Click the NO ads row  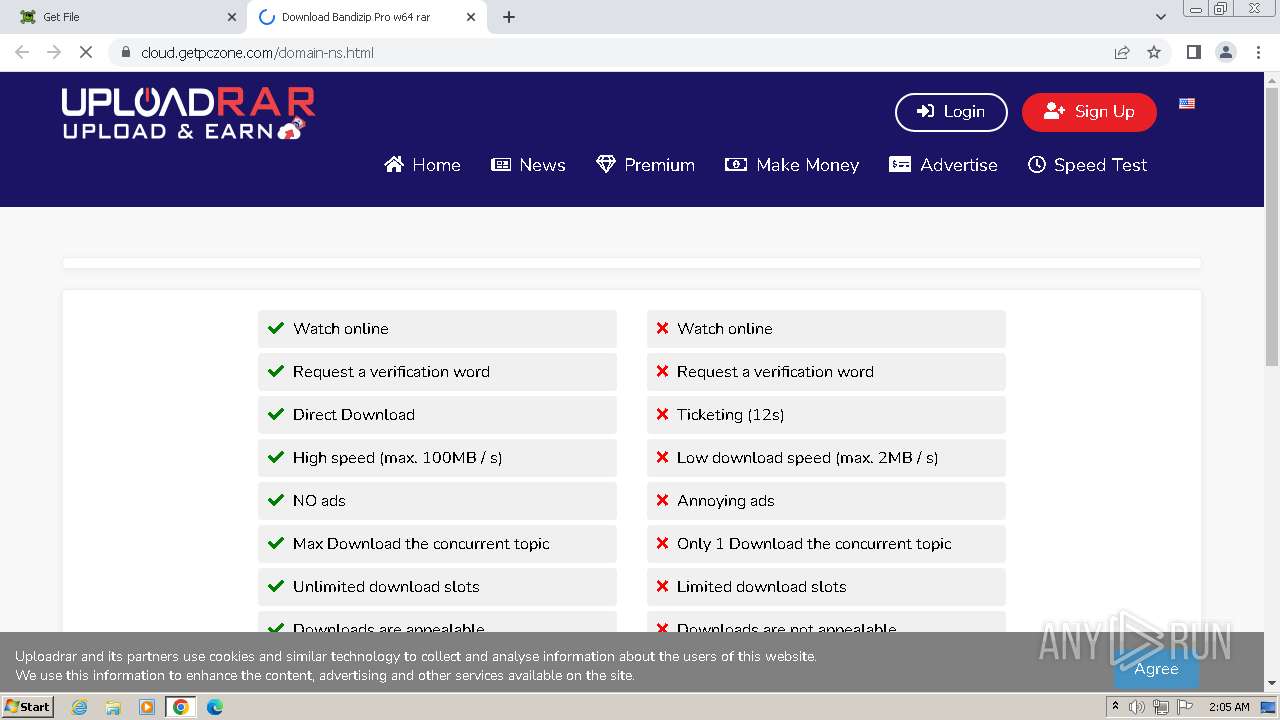(437, 501)
